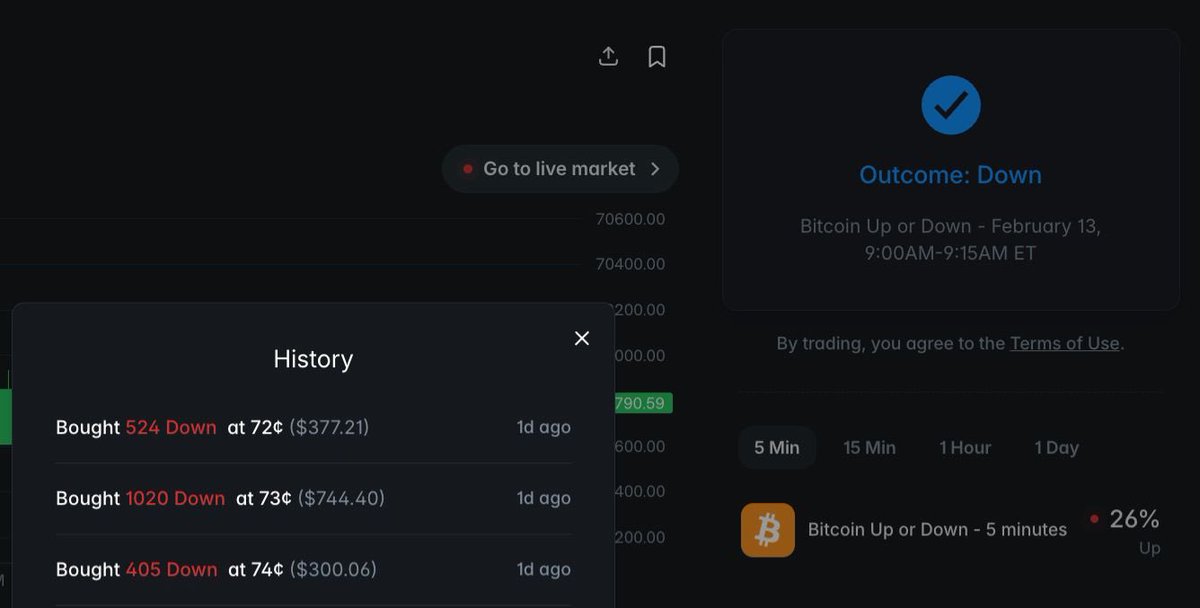This screenshot has width=1200, height=608.
Task: Click the ($377.21) amount
Action: (329, 427)
